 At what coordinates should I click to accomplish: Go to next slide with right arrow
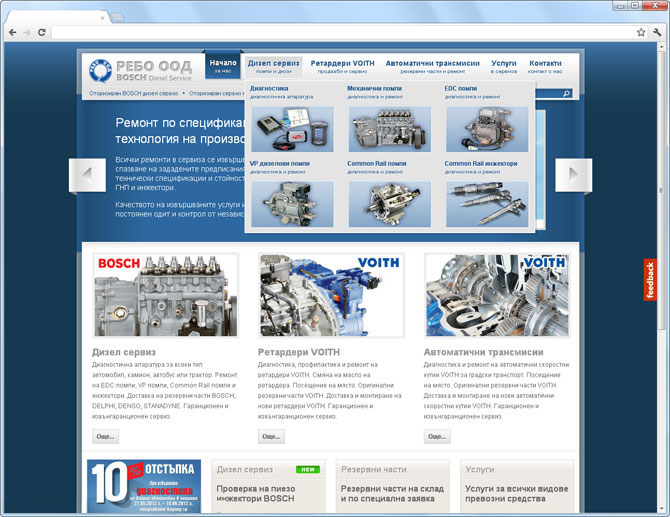tap(573, 175)
